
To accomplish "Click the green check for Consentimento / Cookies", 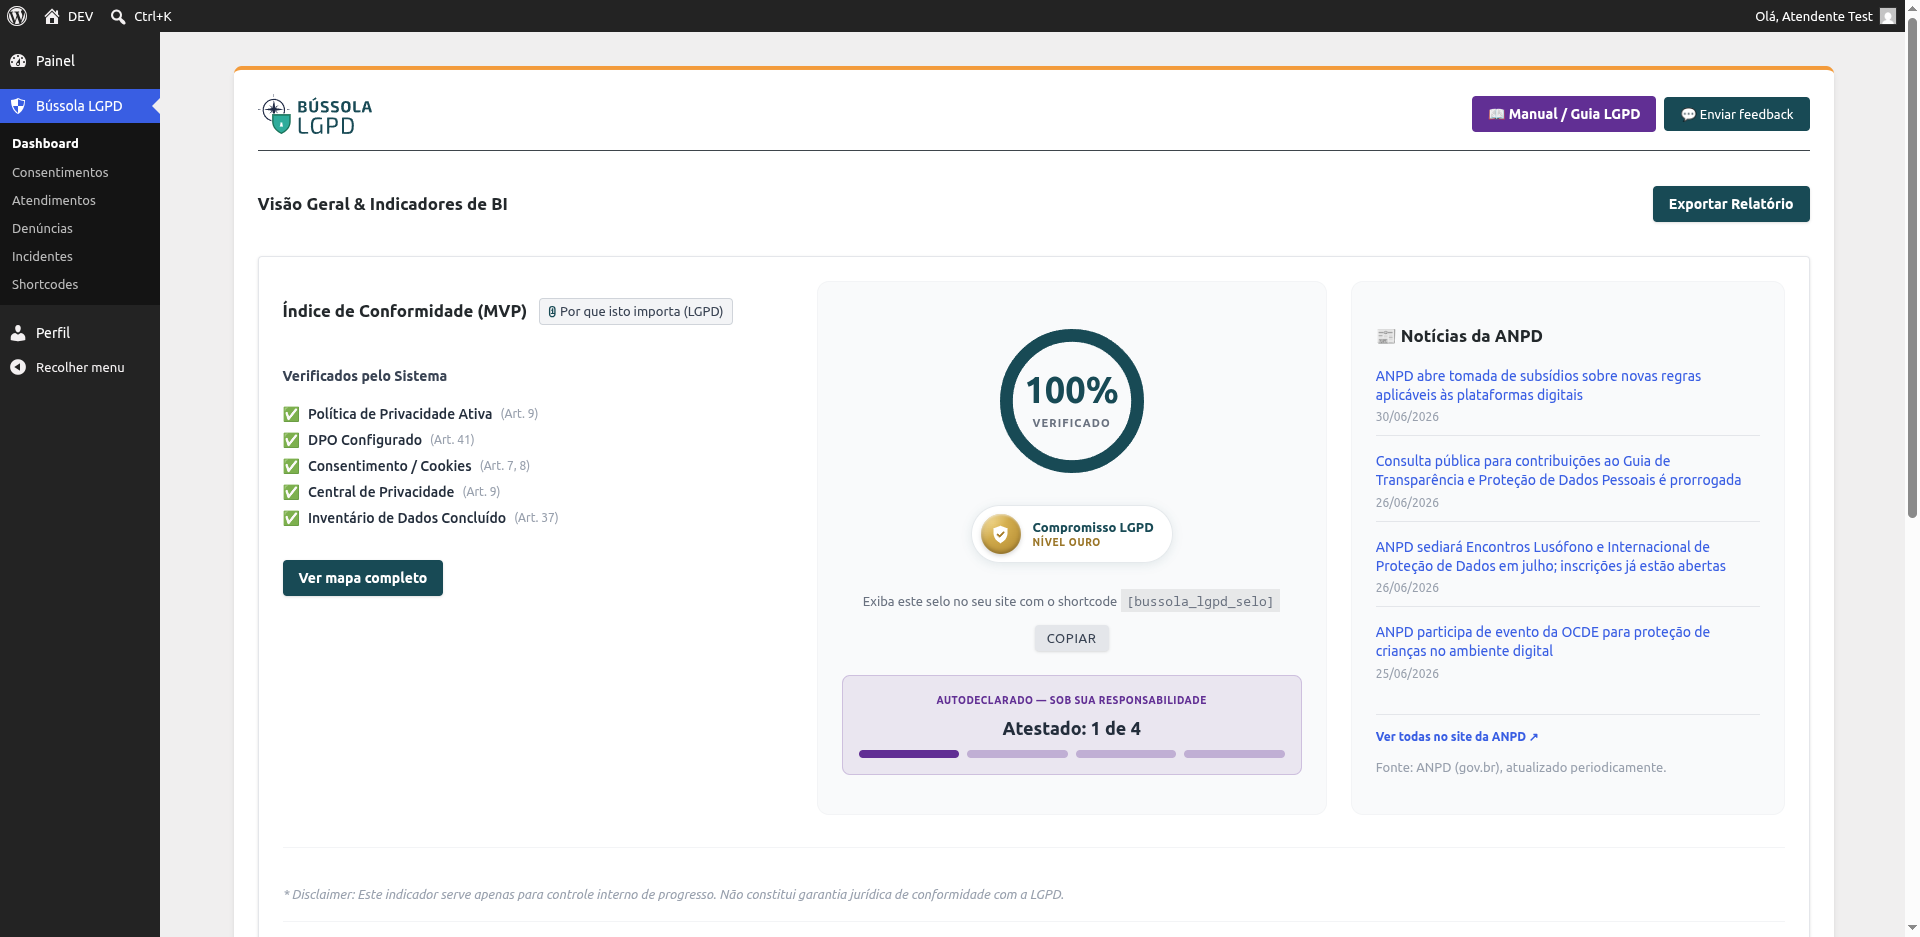I will coord(291,466).
